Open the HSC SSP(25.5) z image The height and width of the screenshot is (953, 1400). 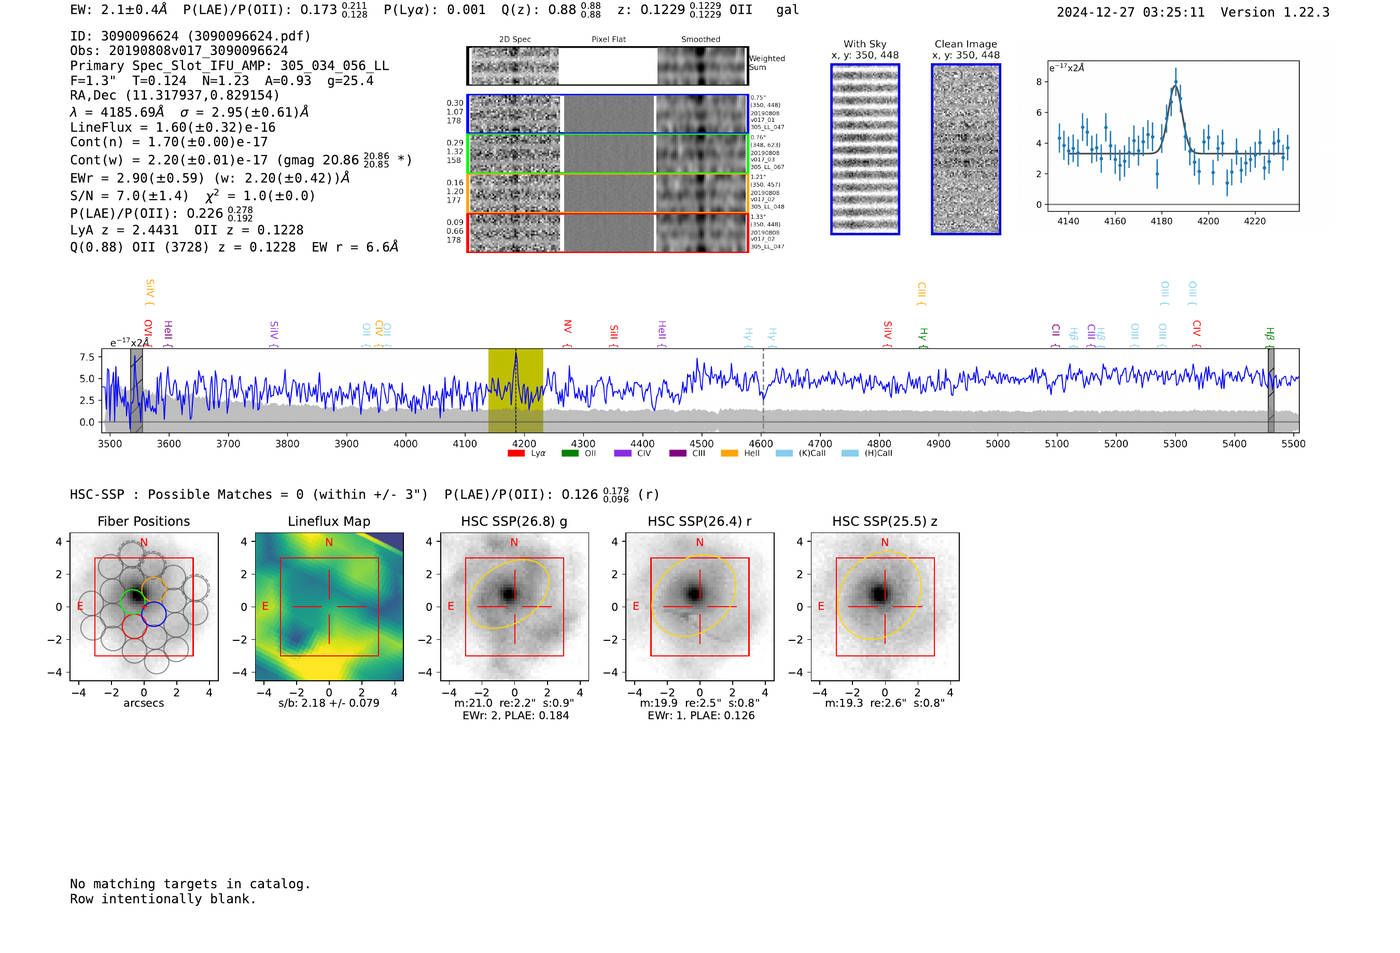click(885, 607)
